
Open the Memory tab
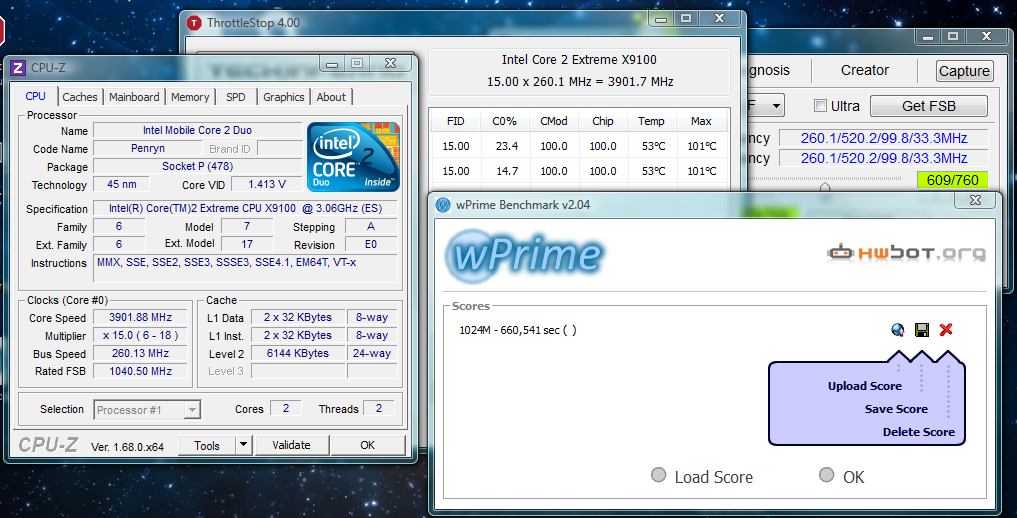190,97
